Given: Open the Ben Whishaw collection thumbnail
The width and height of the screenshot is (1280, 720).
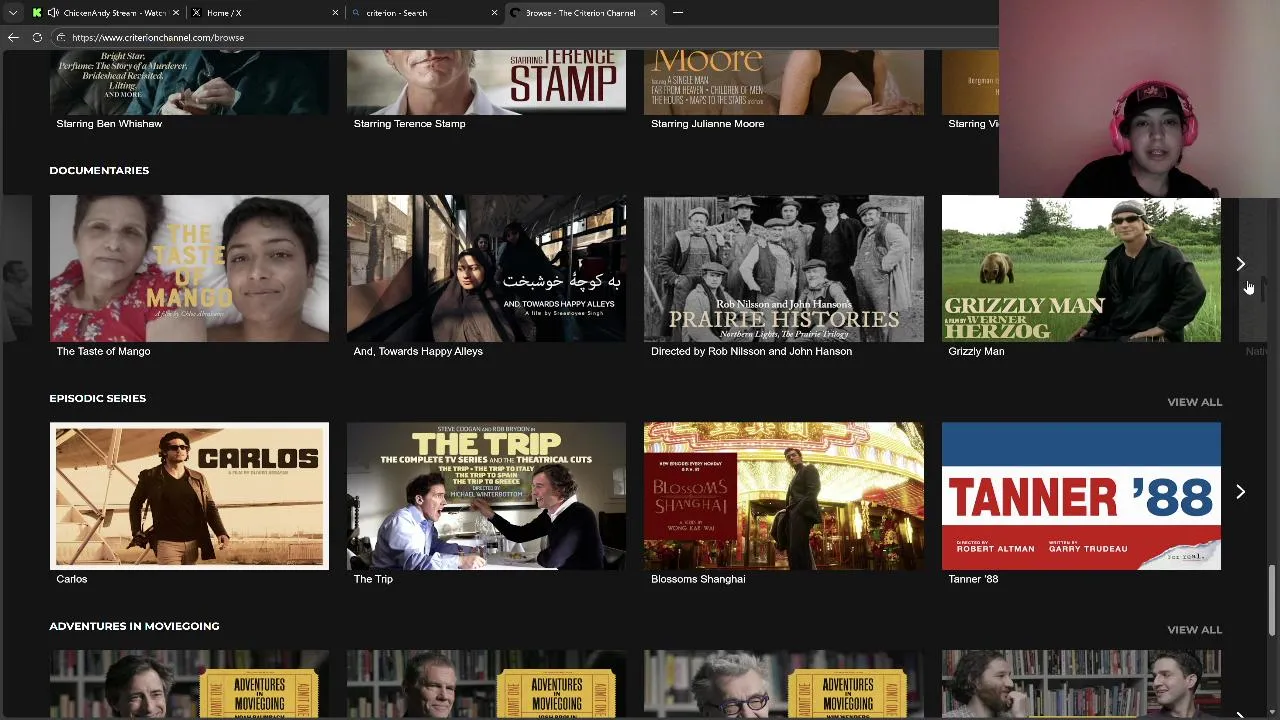Looking at the screenshot, I should (x=189, y=82).
